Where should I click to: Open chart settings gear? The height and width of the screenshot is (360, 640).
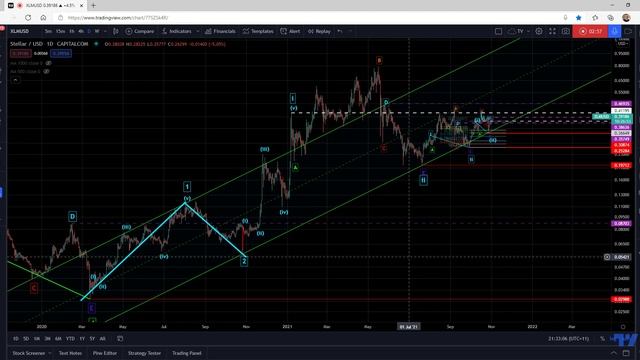click(539, 31)
